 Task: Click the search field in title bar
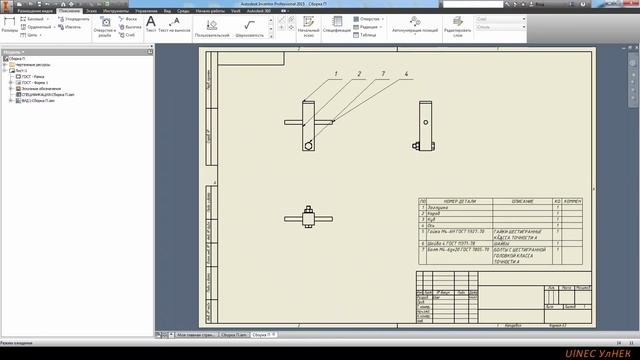point(473,4)
